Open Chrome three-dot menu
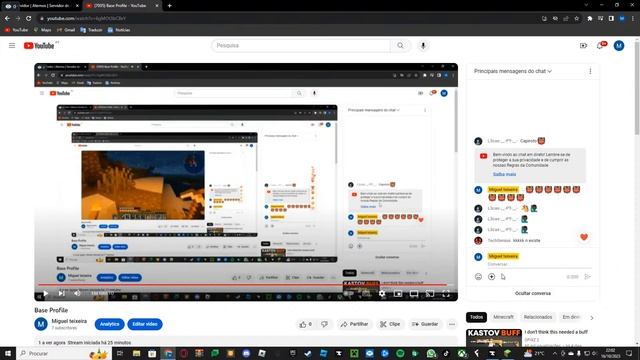The width and height of the screenshot is (640, 360). pos(633,18)
